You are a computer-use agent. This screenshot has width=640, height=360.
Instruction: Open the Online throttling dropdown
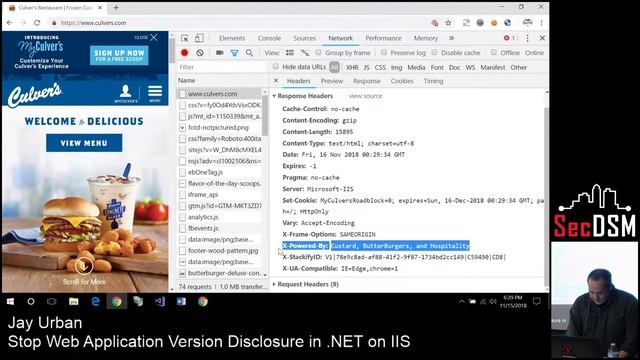[x=534, y=53]
